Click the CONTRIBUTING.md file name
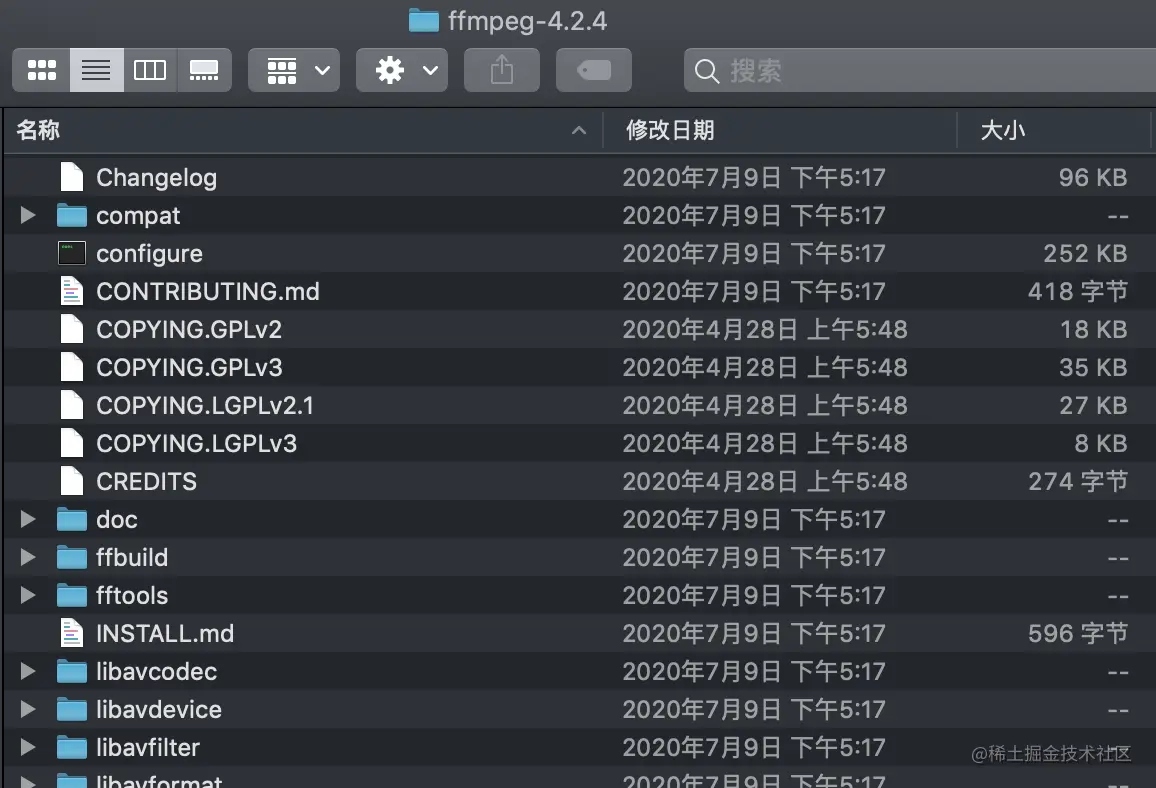This screenshot has height=788, width=1156. click(208, 291)
